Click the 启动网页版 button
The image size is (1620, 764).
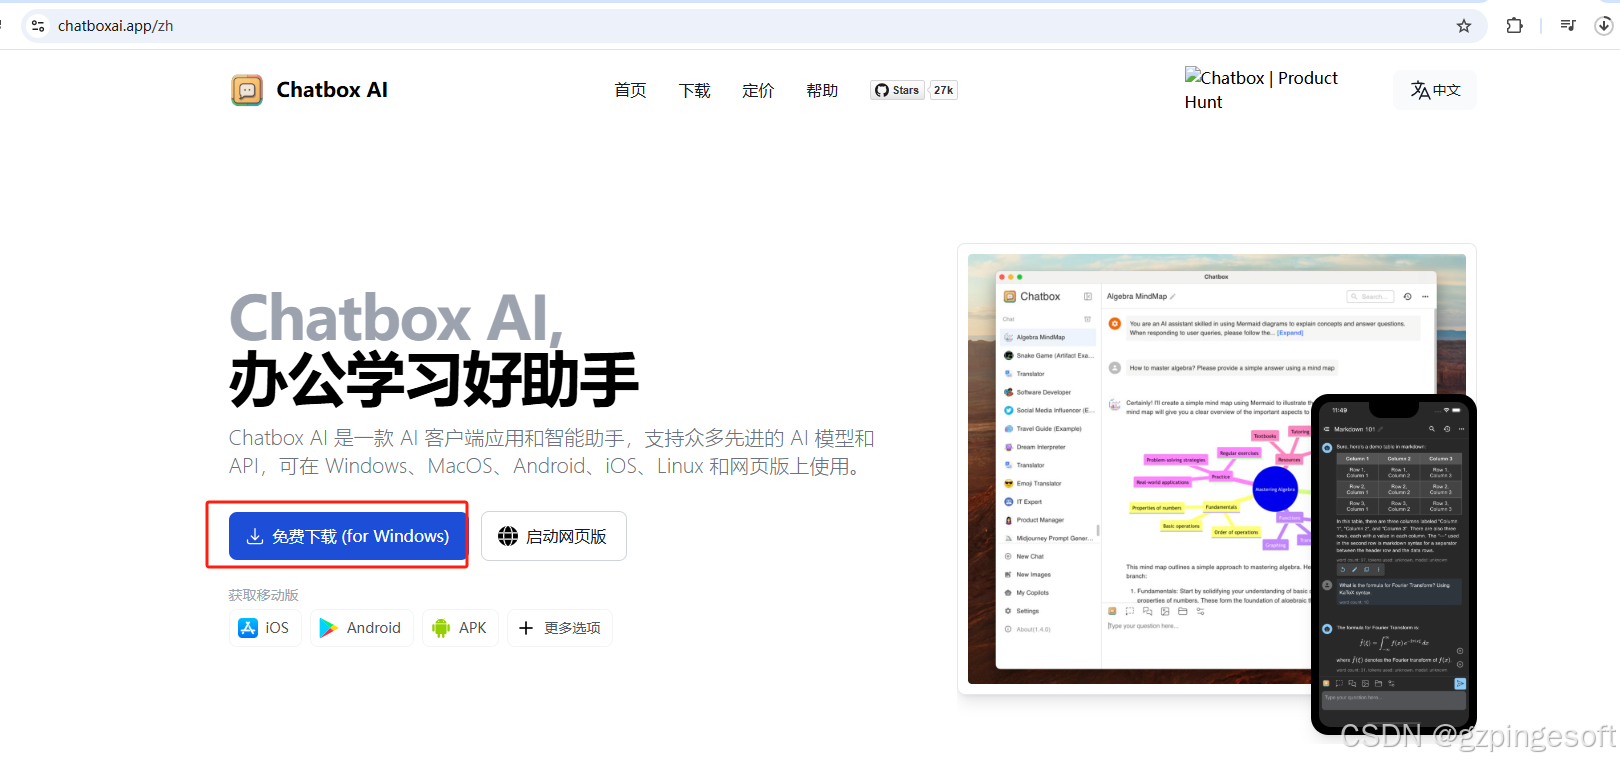(554, 536)
